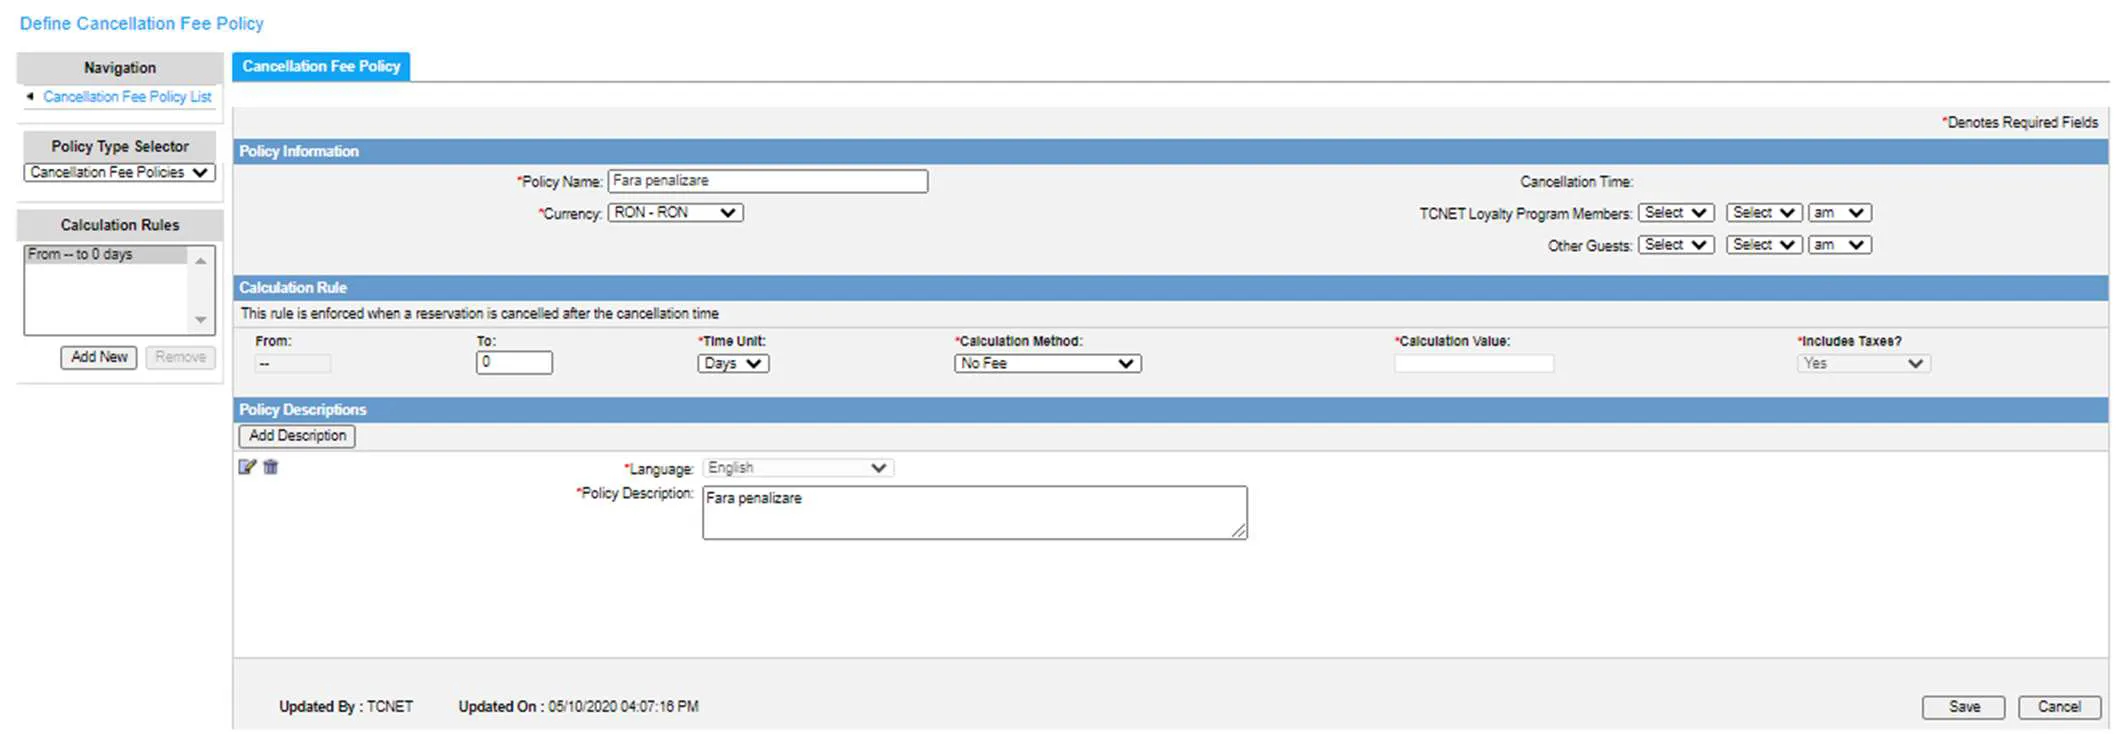Image resolution: width=2116 pixels, height=734 pixels.
Task: Open the Includes Taxes dropdown
Action: [1863, 363]
